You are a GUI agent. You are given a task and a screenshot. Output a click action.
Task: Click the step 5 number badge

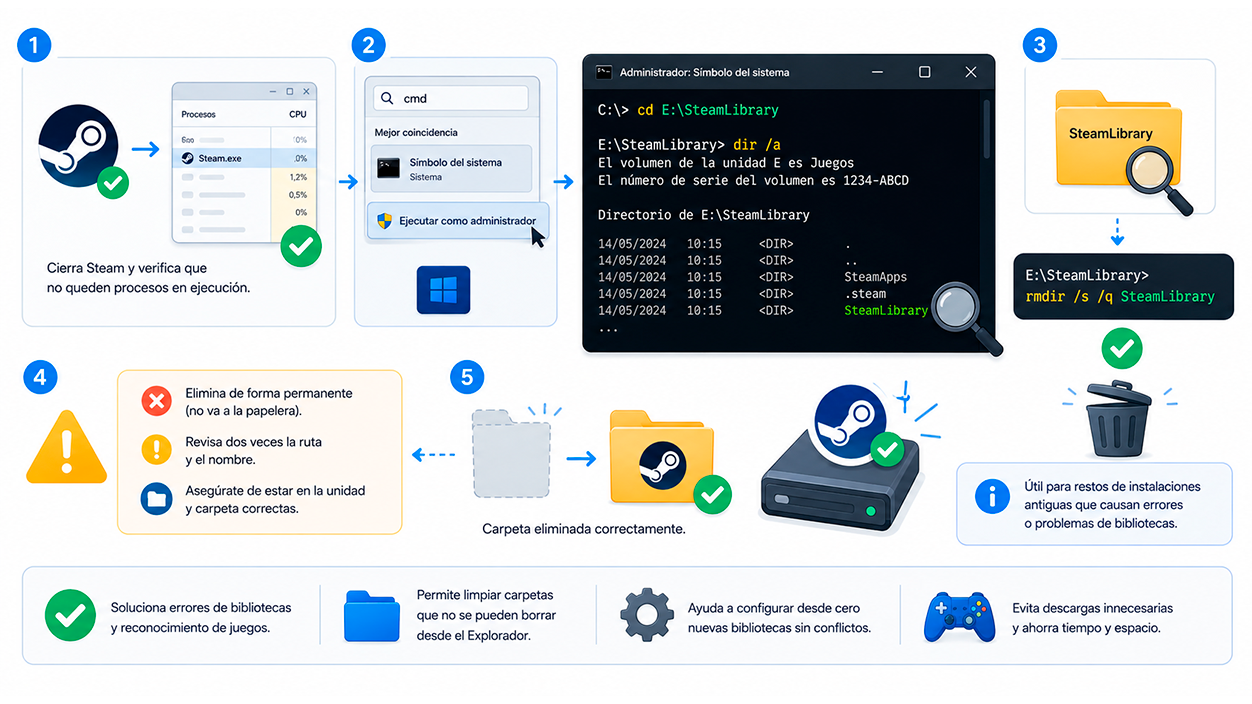coord(467,377)
